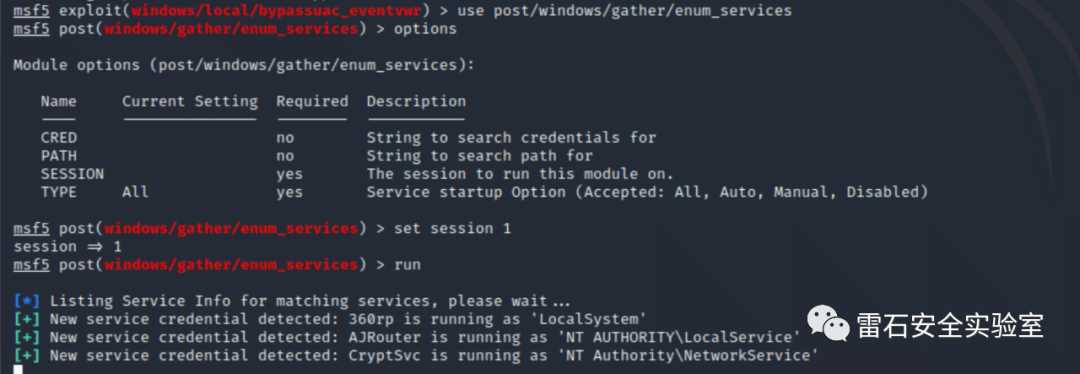Click the blue [*] status marker
This screenshot has height=374, width=1080.
click(27, 301)
